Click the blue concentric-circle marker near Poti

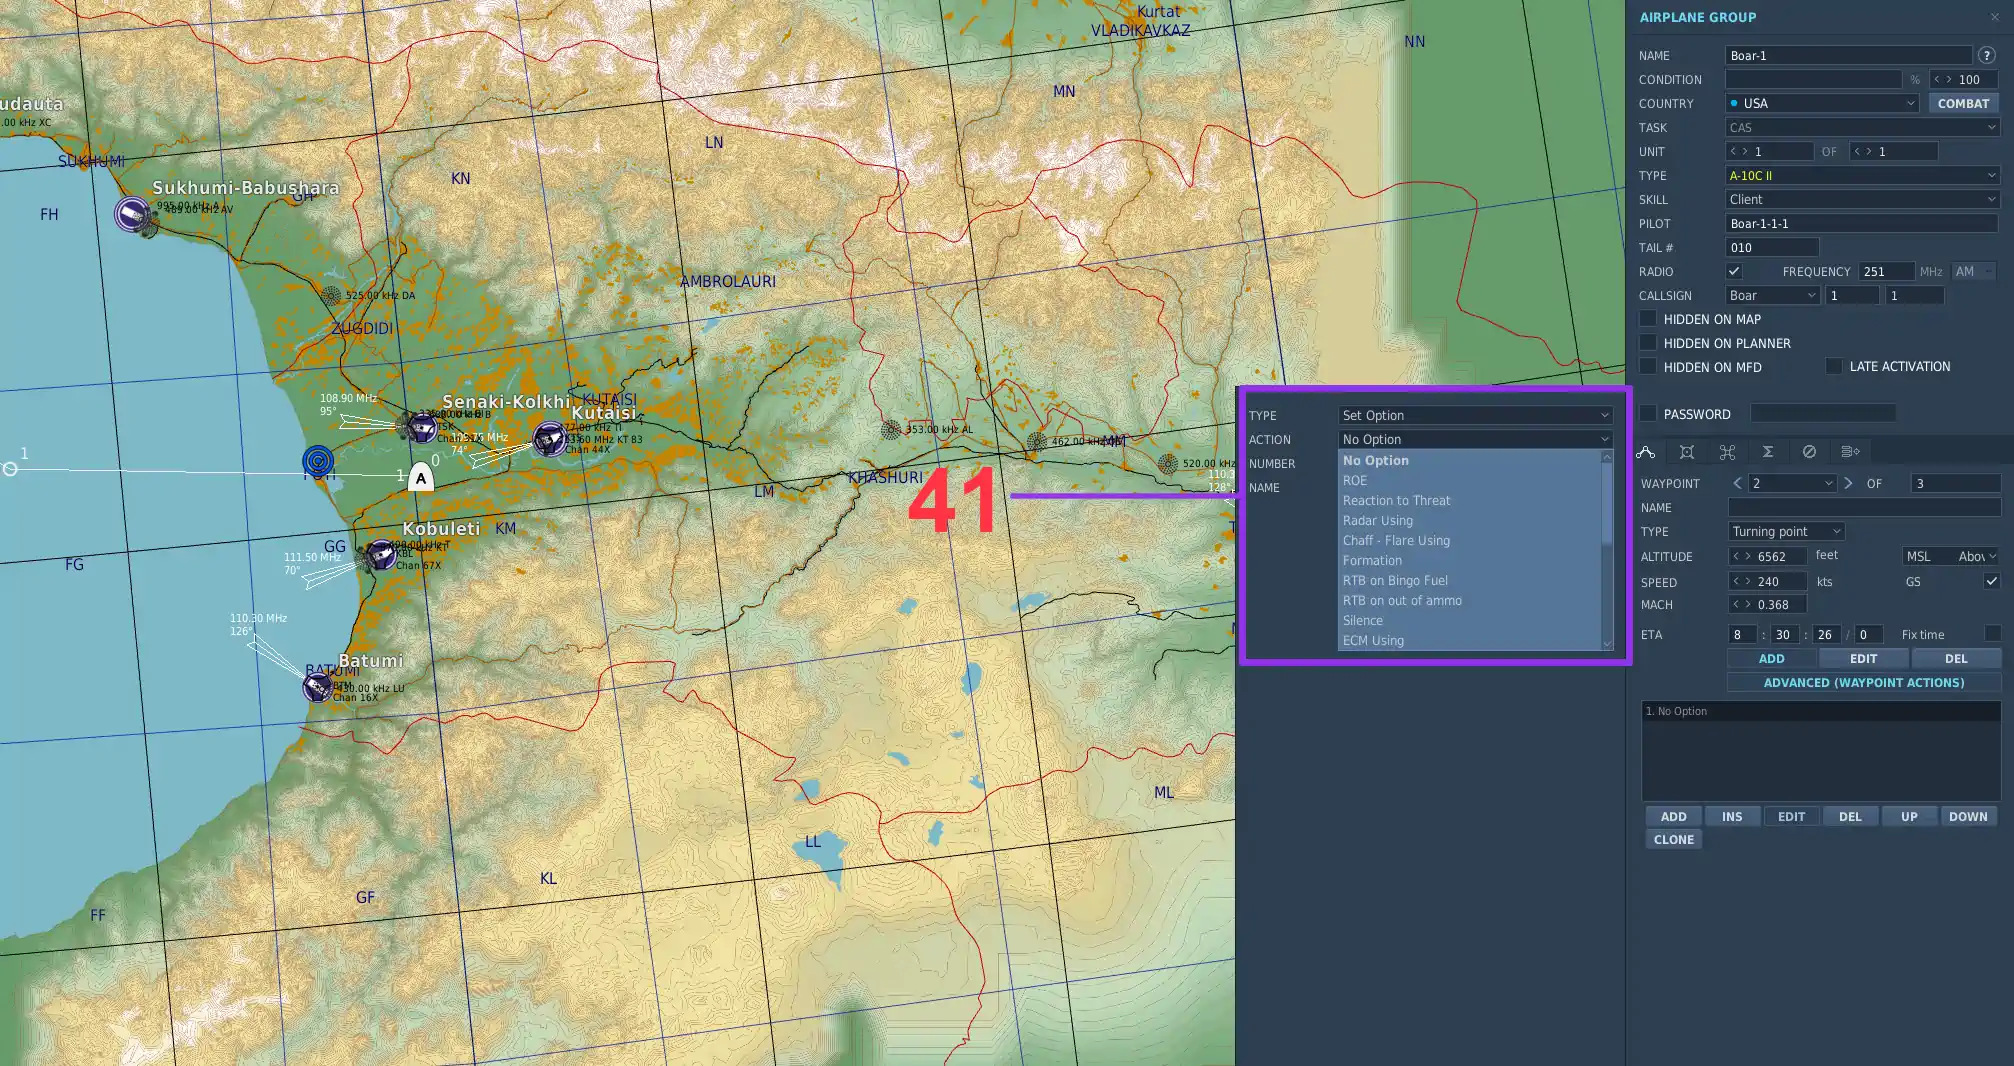click(x=318, y=460)
